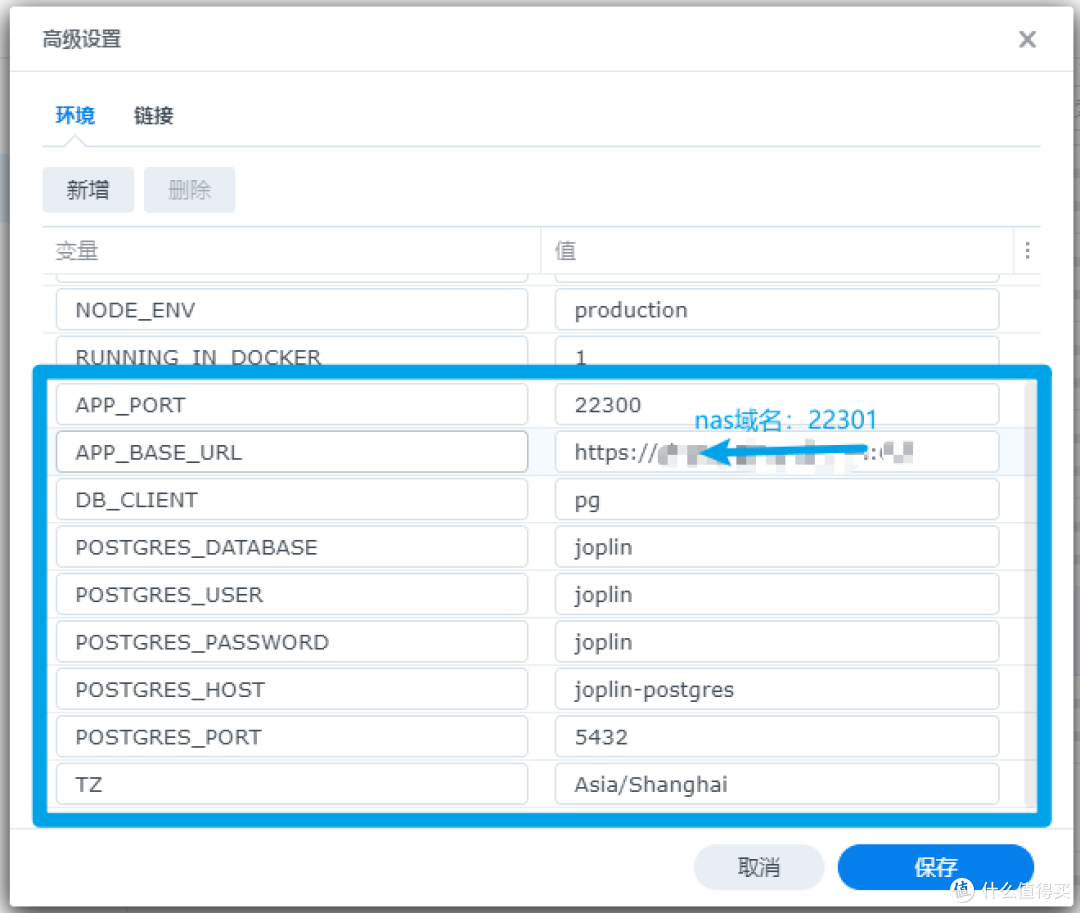Switch to the 环境 tab
Screen dimensions: 1080x913
pos(75,116)
